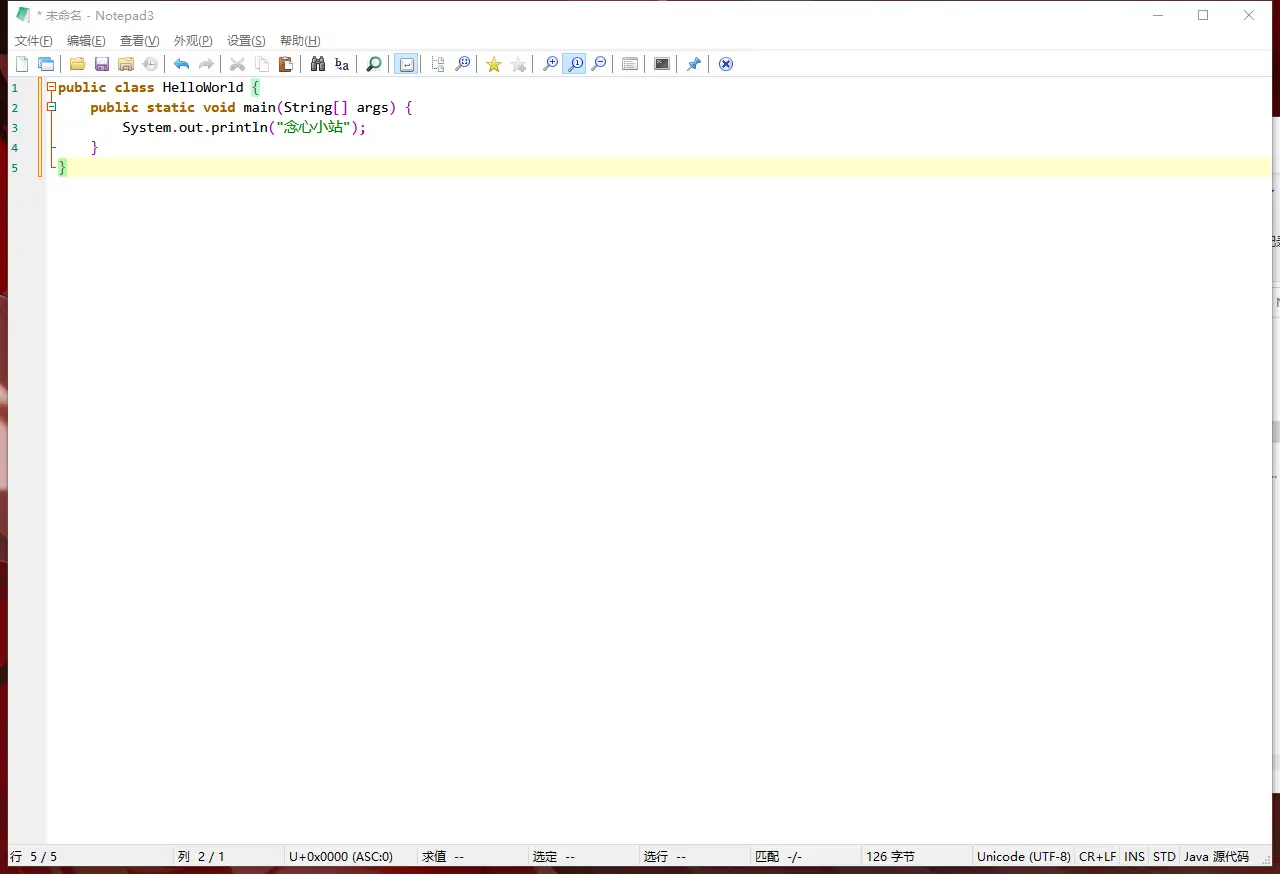Collapse the main method fold marker
The width and height of the screenshot is (1280, 874).
pos(52,107)
